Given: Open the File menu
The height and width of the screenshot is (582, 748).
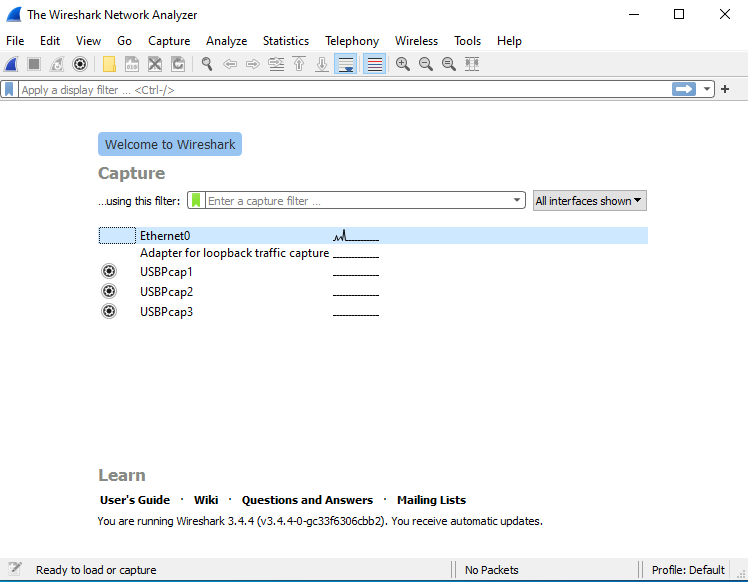Looking at the screenshot, I should tap(15, 41).
